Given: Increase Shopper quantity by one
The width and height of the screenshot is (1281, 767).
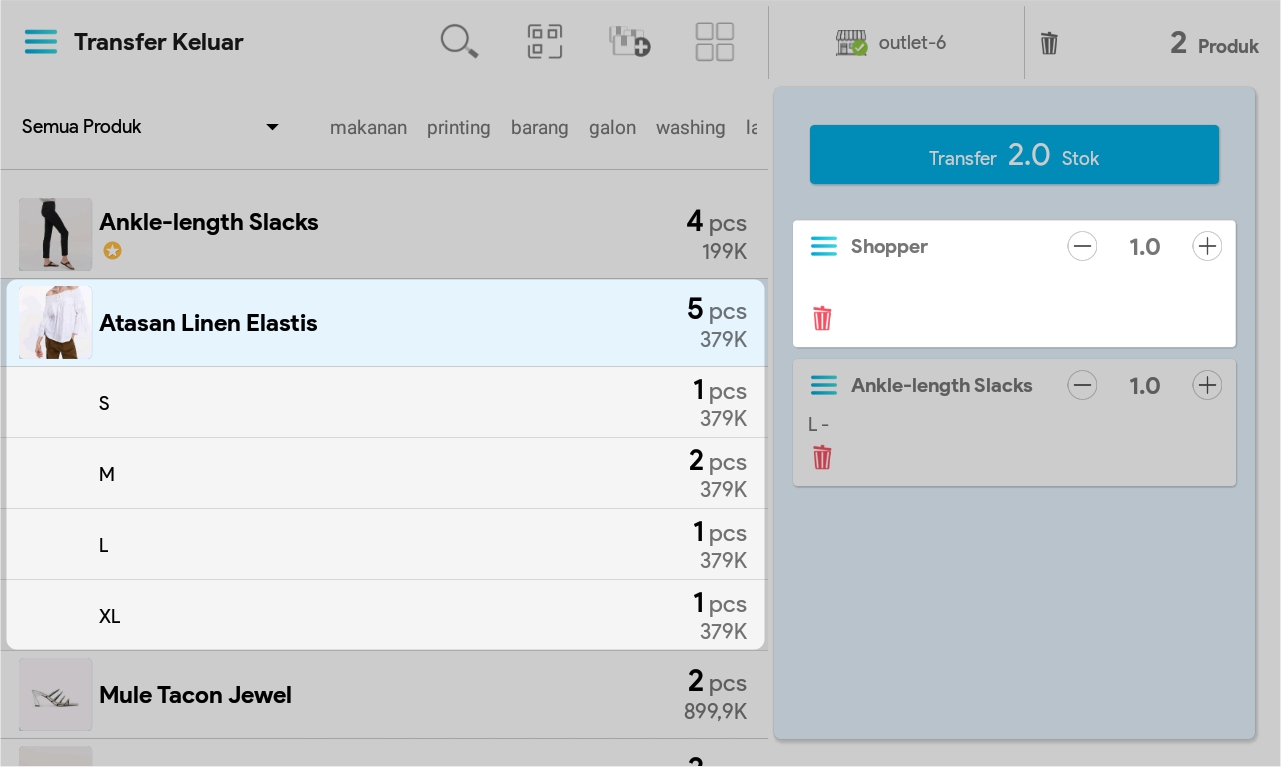Looking at the screenshot, I should click(1207, 247).
